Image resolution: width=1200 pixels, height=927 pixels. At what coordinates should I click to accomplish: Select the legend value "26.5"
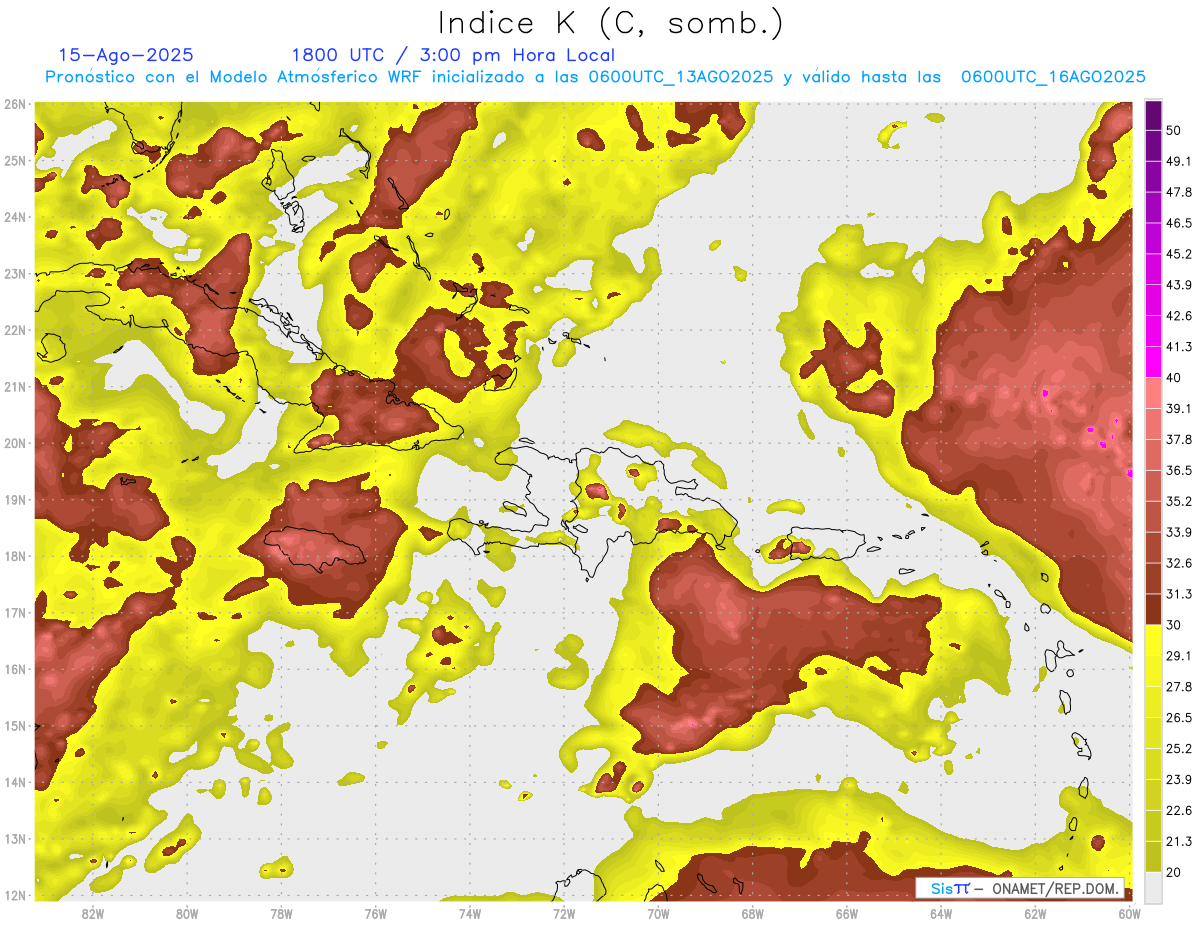(x=1179, y=717)
